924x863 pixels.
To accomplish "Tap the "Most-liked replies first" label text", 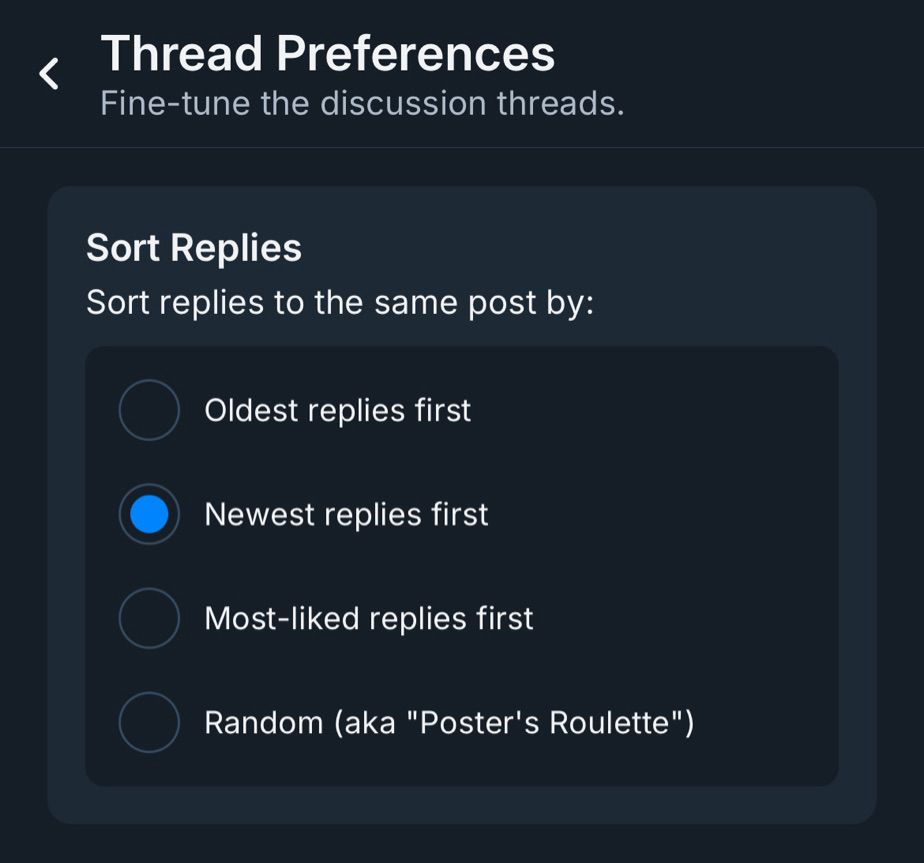I will tap(368, 618).
